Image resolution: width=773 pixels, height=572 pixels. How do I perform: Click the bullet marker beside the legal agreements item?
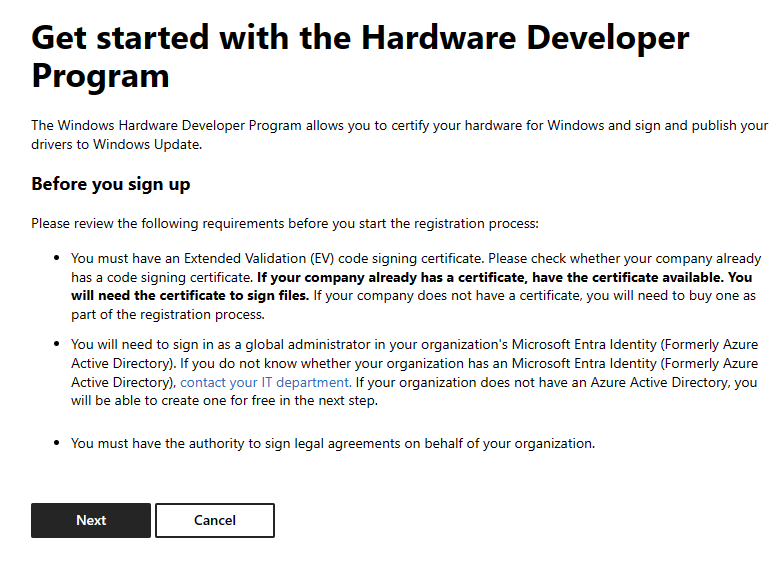coord(57,443)
